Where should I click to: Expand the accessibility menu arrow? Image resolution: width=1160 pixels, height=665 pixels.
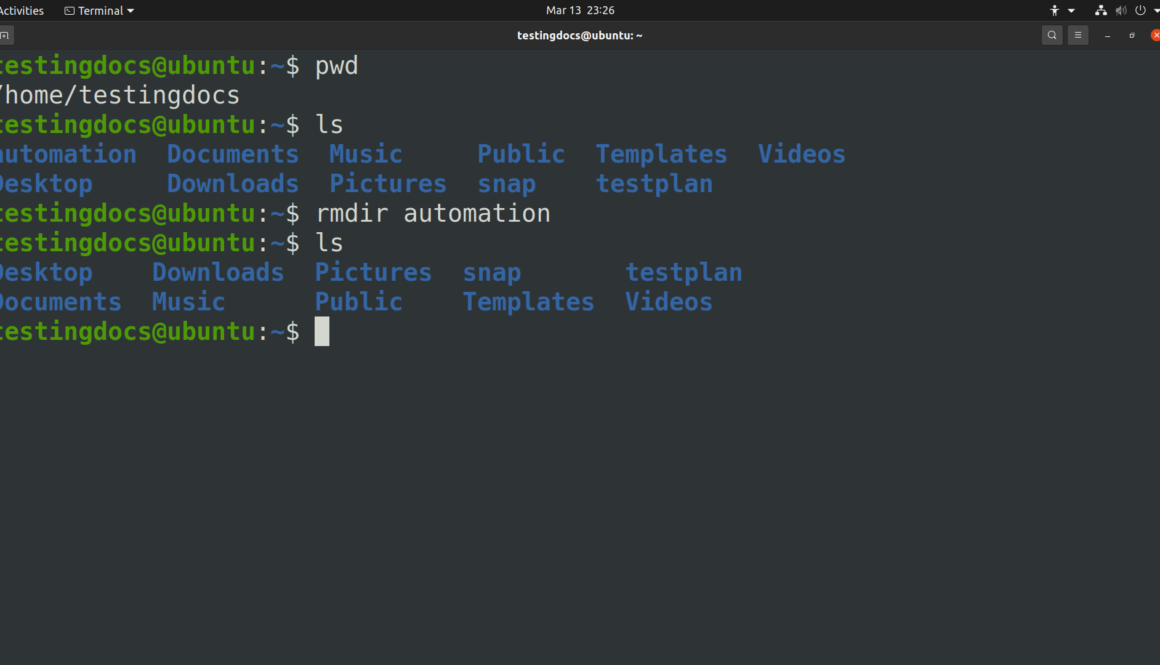tap(1071, 11)
